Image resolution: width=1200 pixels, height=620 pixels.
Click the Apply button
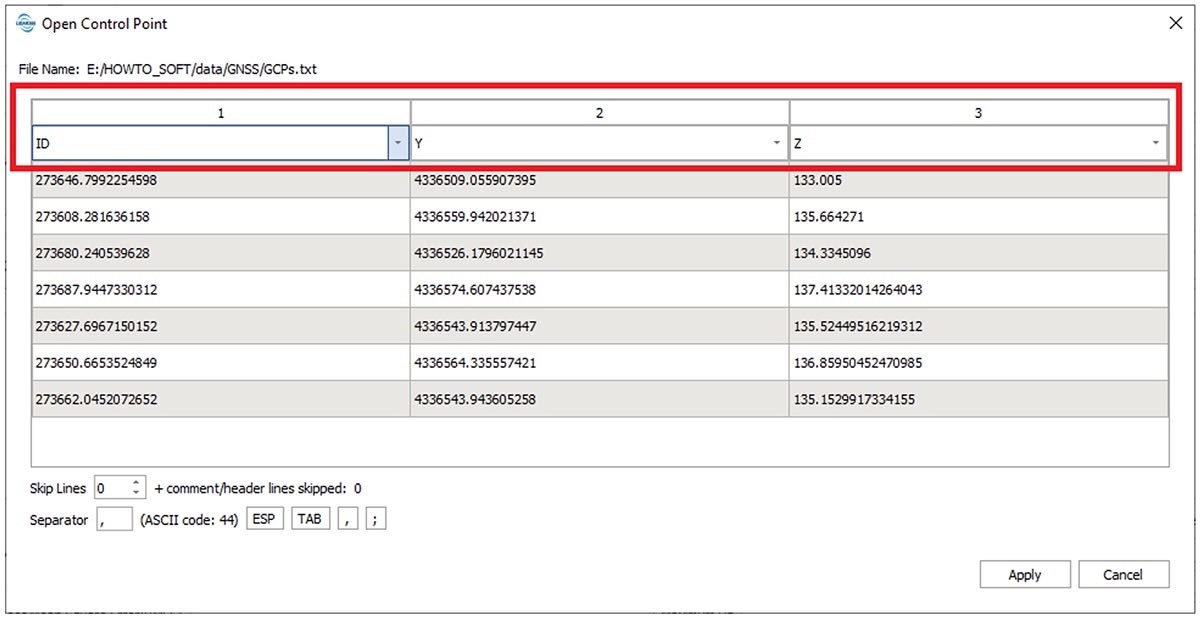[x=1024, y=575]
